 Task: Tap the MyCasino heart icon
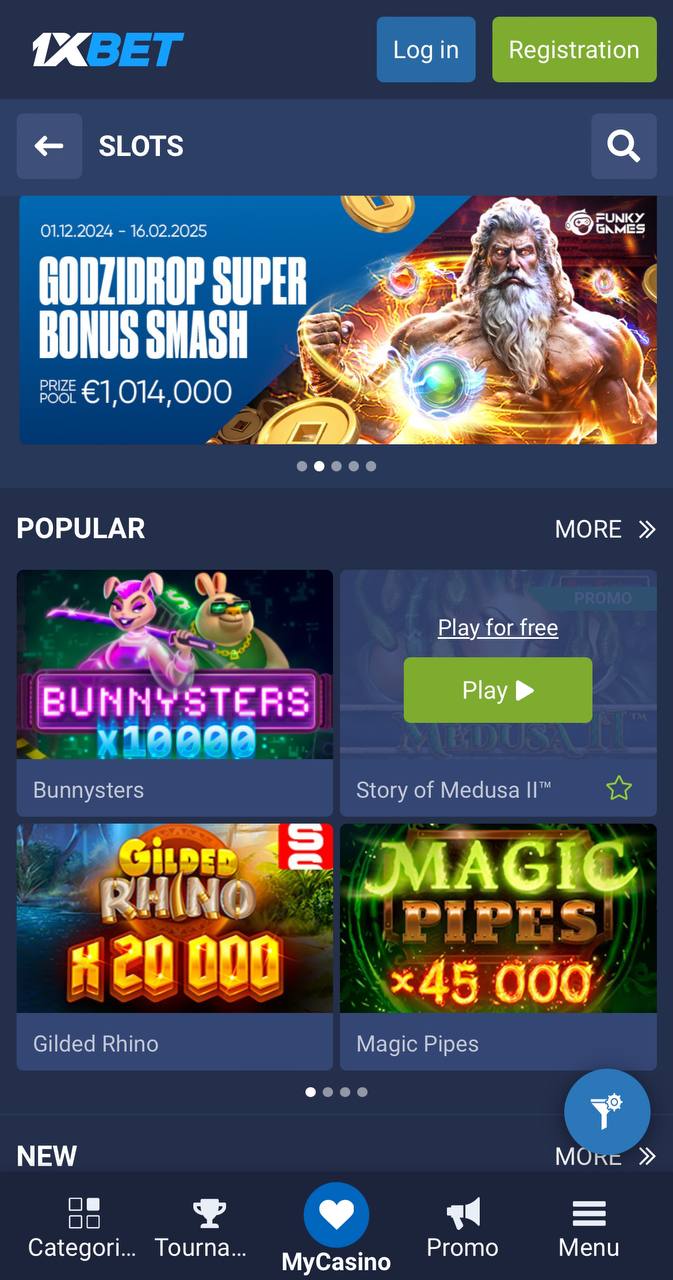pyautogui.click(x=336, y=1215)
